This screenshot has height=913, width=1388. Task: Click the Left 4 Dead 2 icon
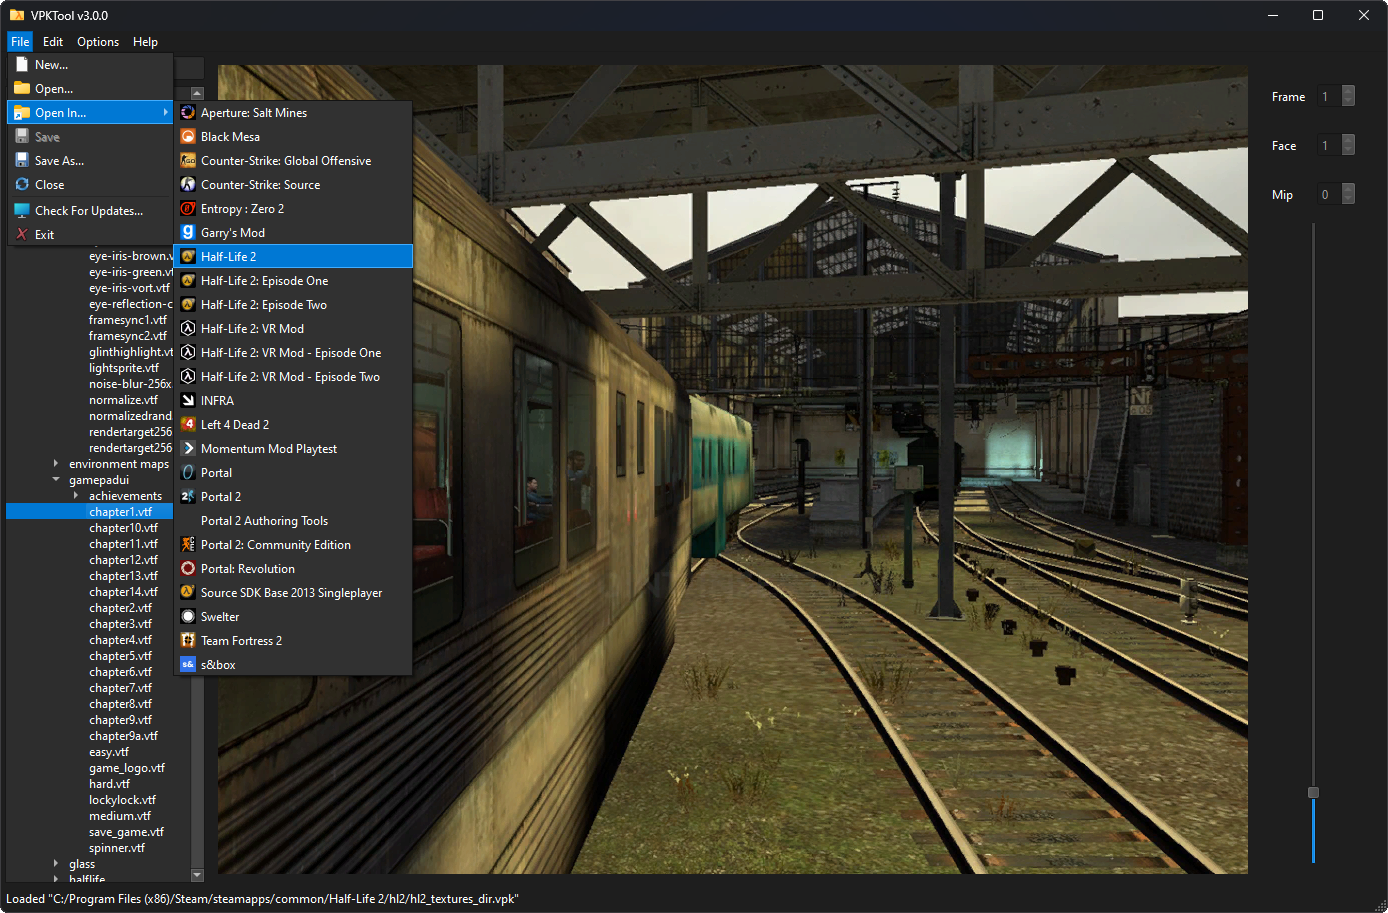click(188, 424)
